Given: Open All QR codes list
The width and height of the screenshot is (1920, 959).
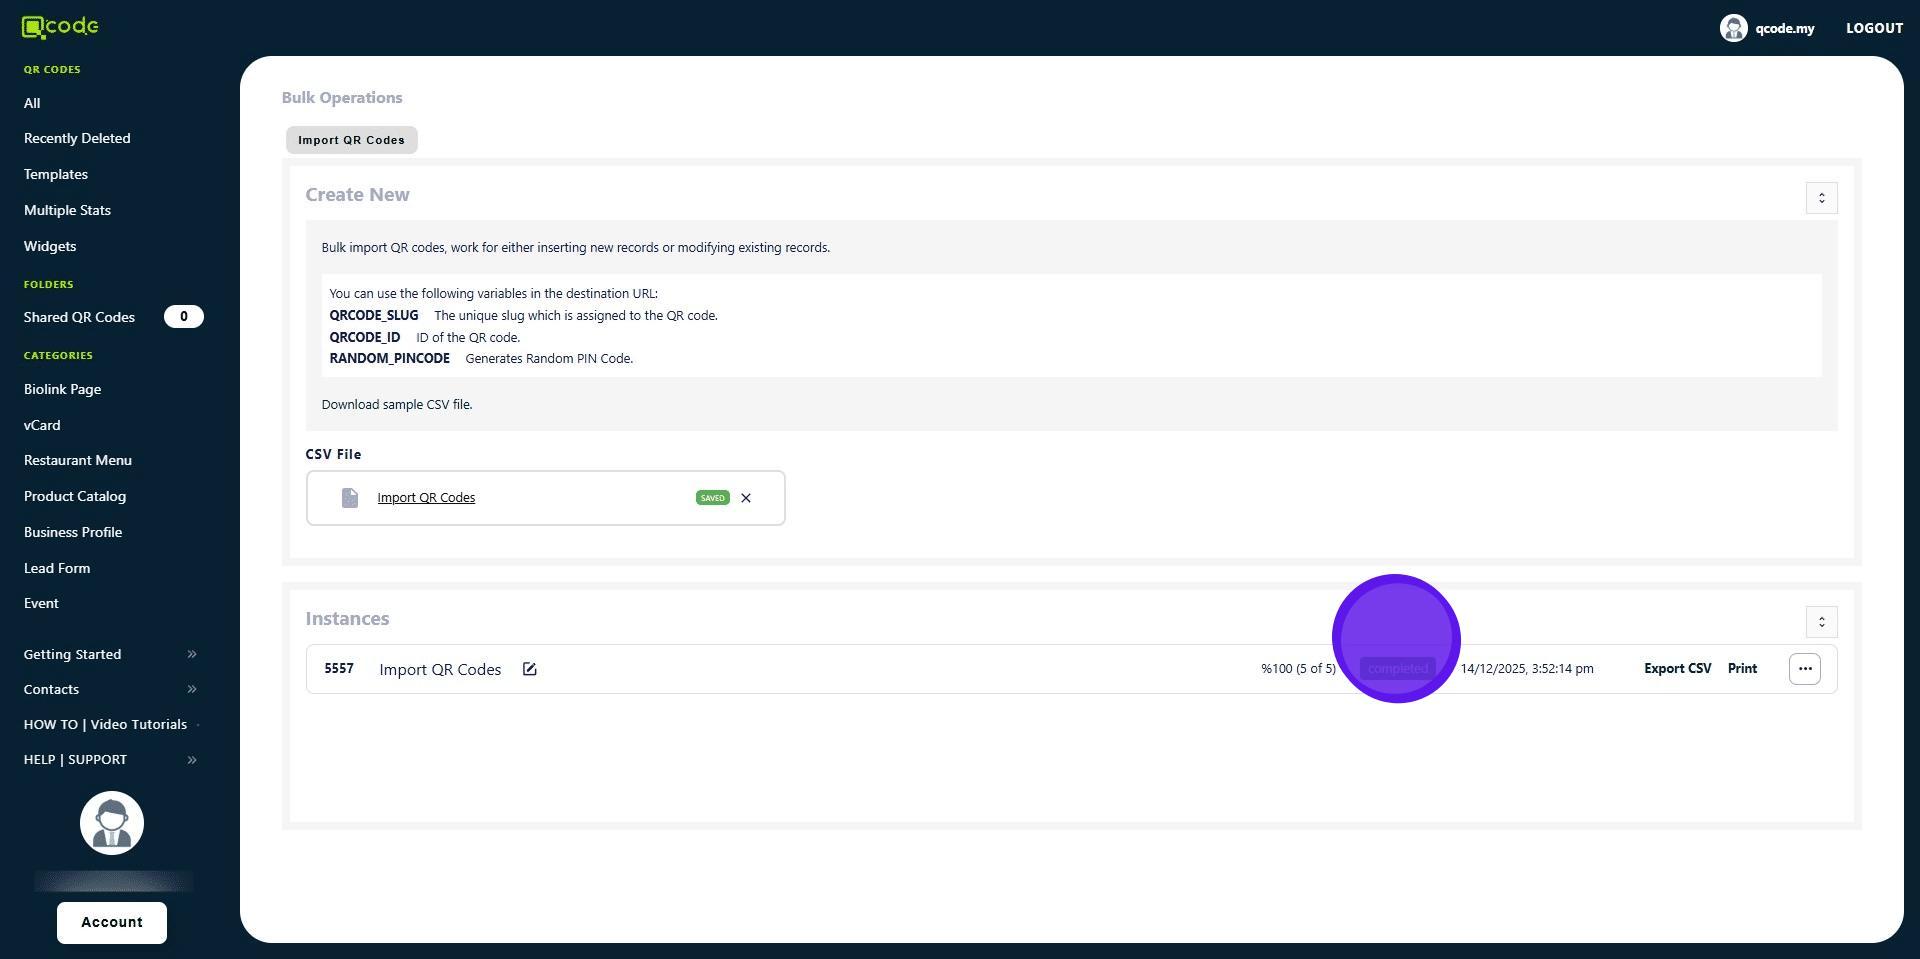Looking at the screenshot, I should pyautogui.click(x=32, y=103).
